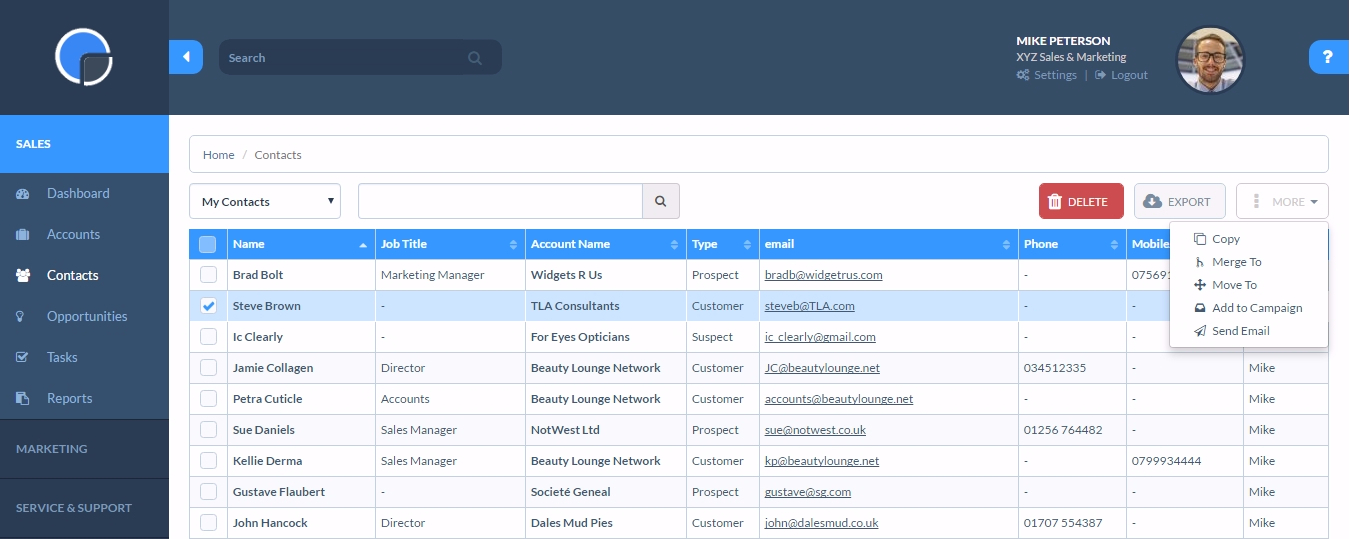1349x539 pixels.
Task: Open the Widgets R Us account name
Action: coord(566,275)
